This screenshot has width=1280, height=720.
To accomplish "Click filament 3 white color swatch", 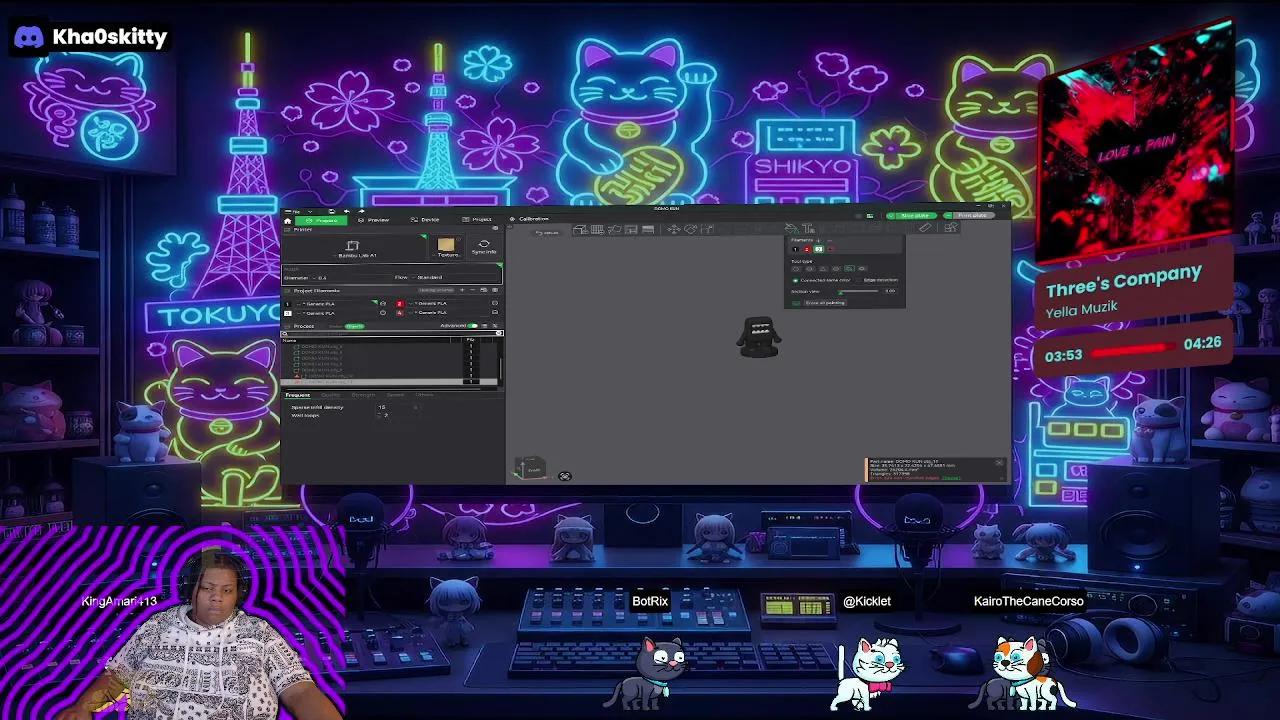I will tap(288, 313).
